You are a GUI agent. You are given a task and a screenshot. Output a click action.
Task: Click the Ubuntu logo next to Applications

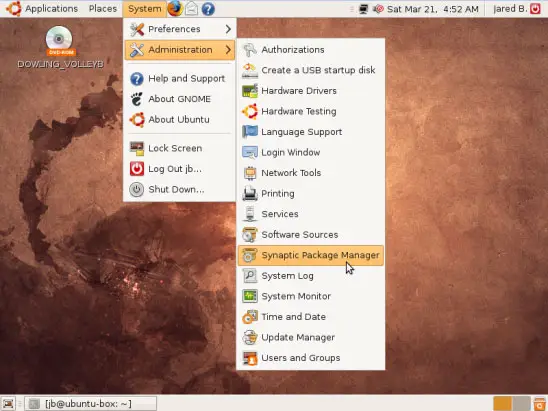coord(13,8)
